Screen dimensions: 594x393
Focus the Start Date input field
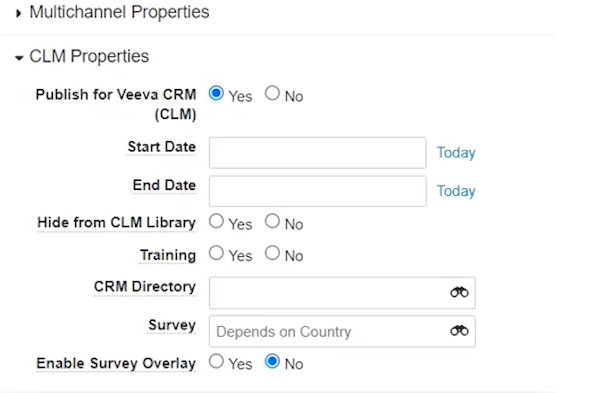(x=317, y=153)
